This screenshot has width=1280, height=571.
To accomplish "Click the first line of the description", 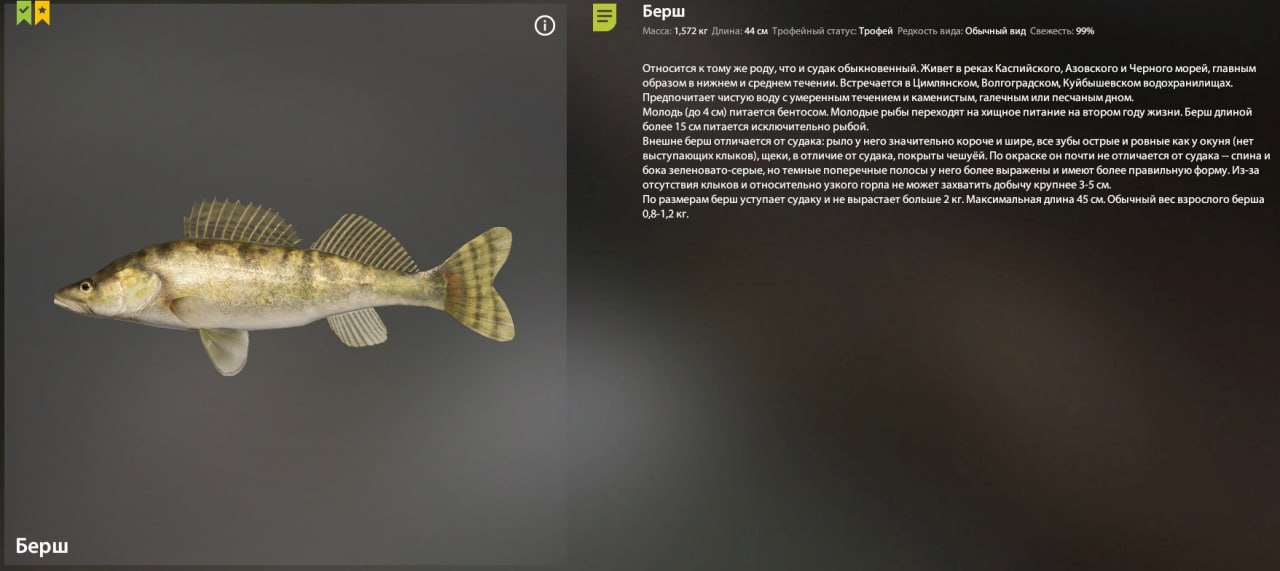I will click(949, 68).
